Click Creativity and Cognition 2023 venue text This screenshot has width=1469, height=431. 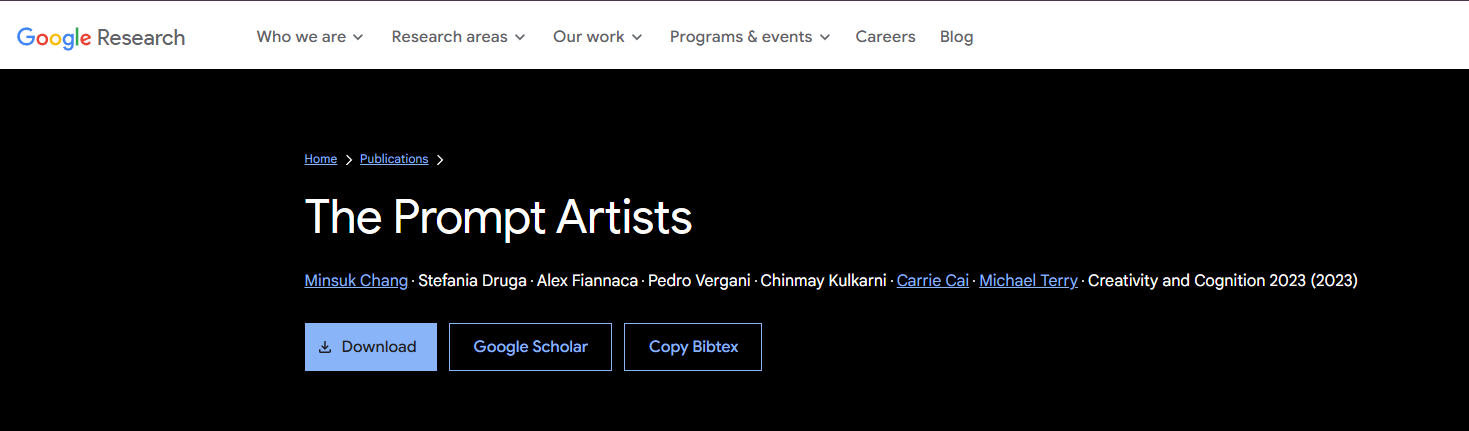tap(1222, 281)
